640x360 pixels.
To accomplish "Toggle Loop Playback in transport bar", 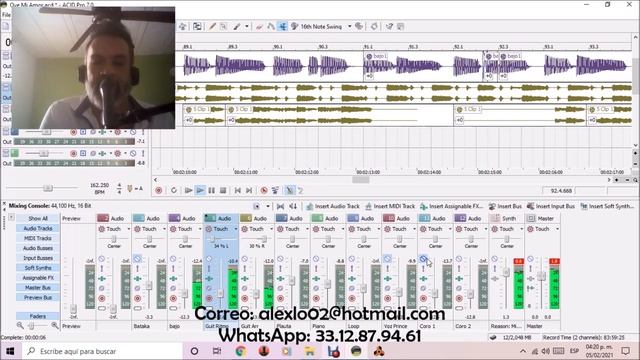I will click(x=174, y=191).
